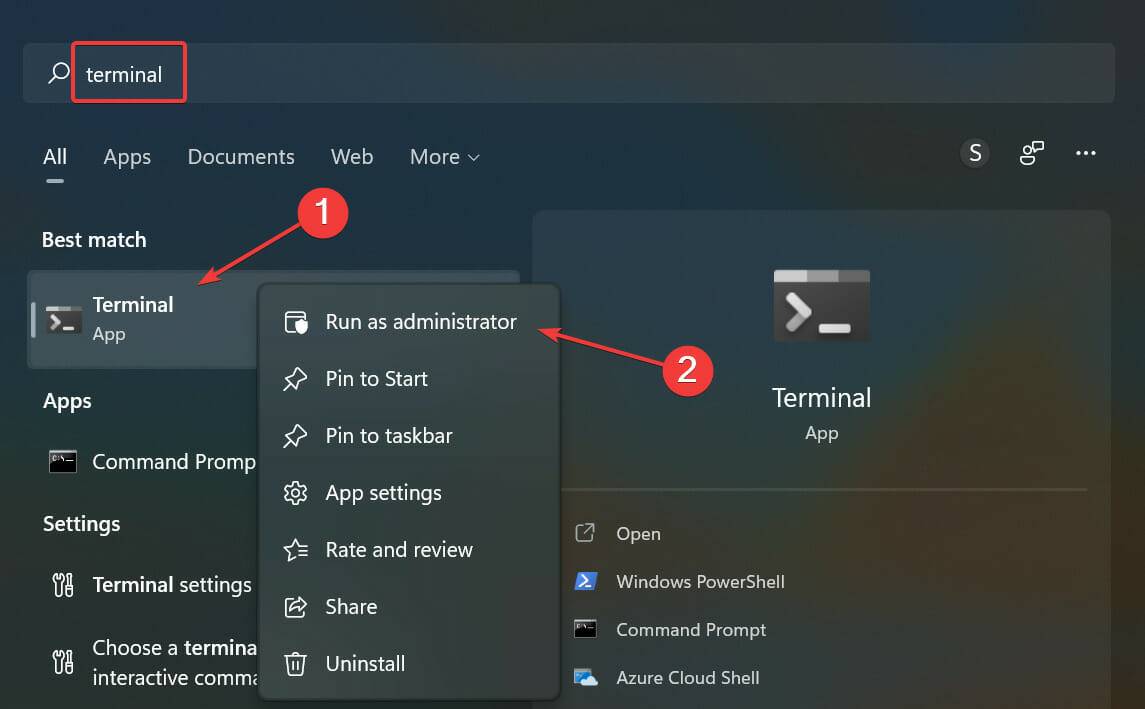This screenshot has height=709, width=1145.
Task: Expand the More filter dropdown
Action: [444, 156]
